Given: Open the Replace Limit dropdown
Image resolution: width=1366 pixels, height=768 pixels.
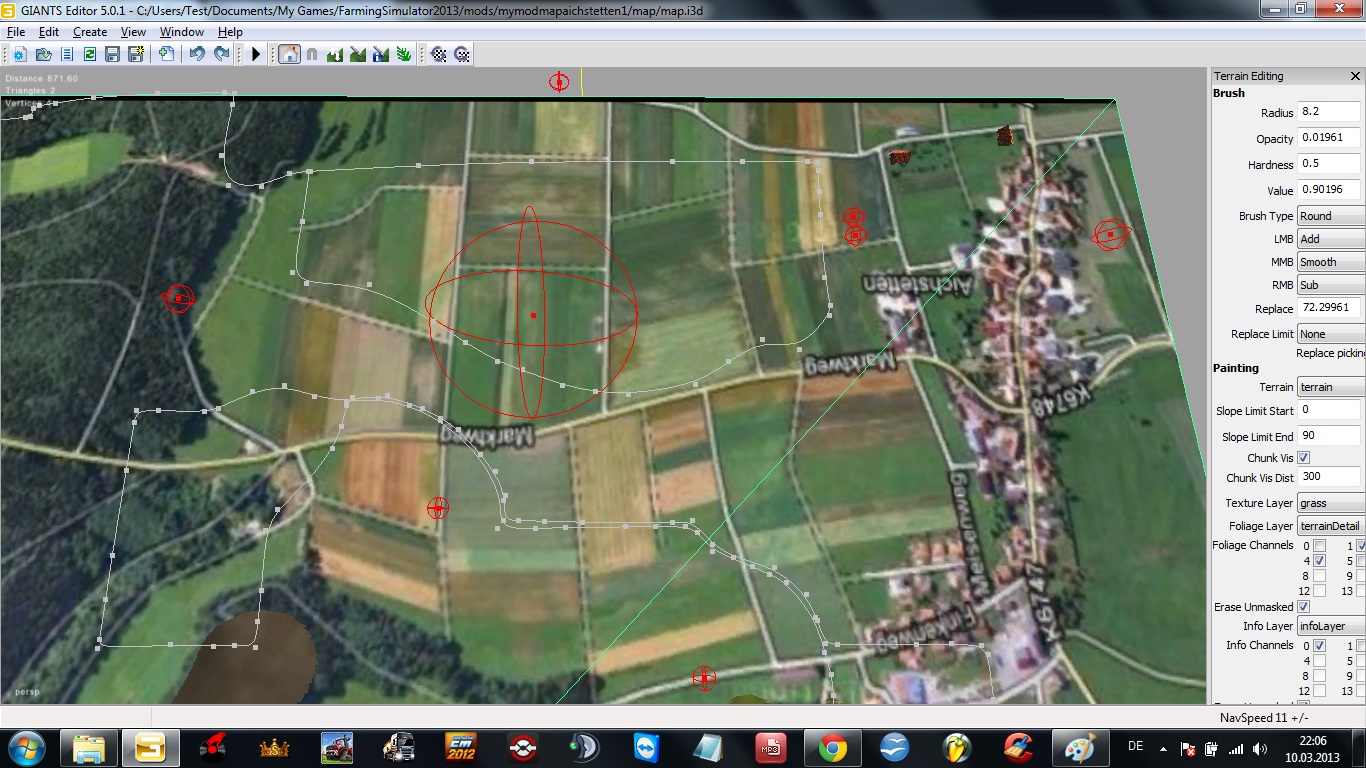Looking at the screenshot, I should 1331,334.
